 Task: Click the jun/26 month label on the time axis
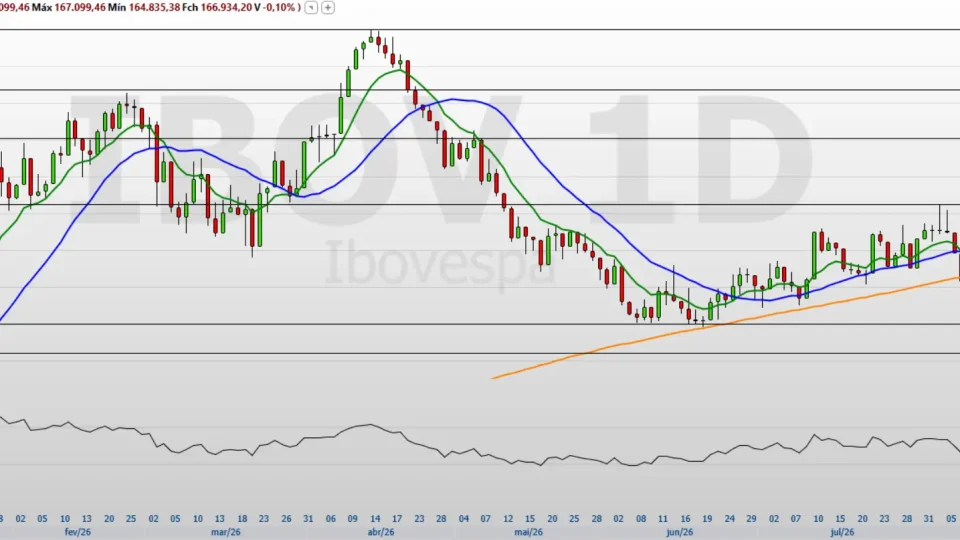(680, 531)
